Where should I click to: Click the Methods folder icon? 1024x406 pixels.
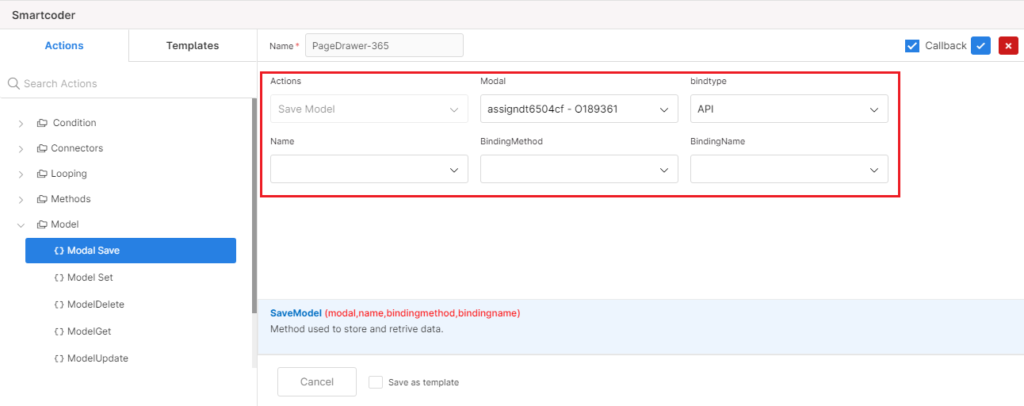tap(42, 199)
